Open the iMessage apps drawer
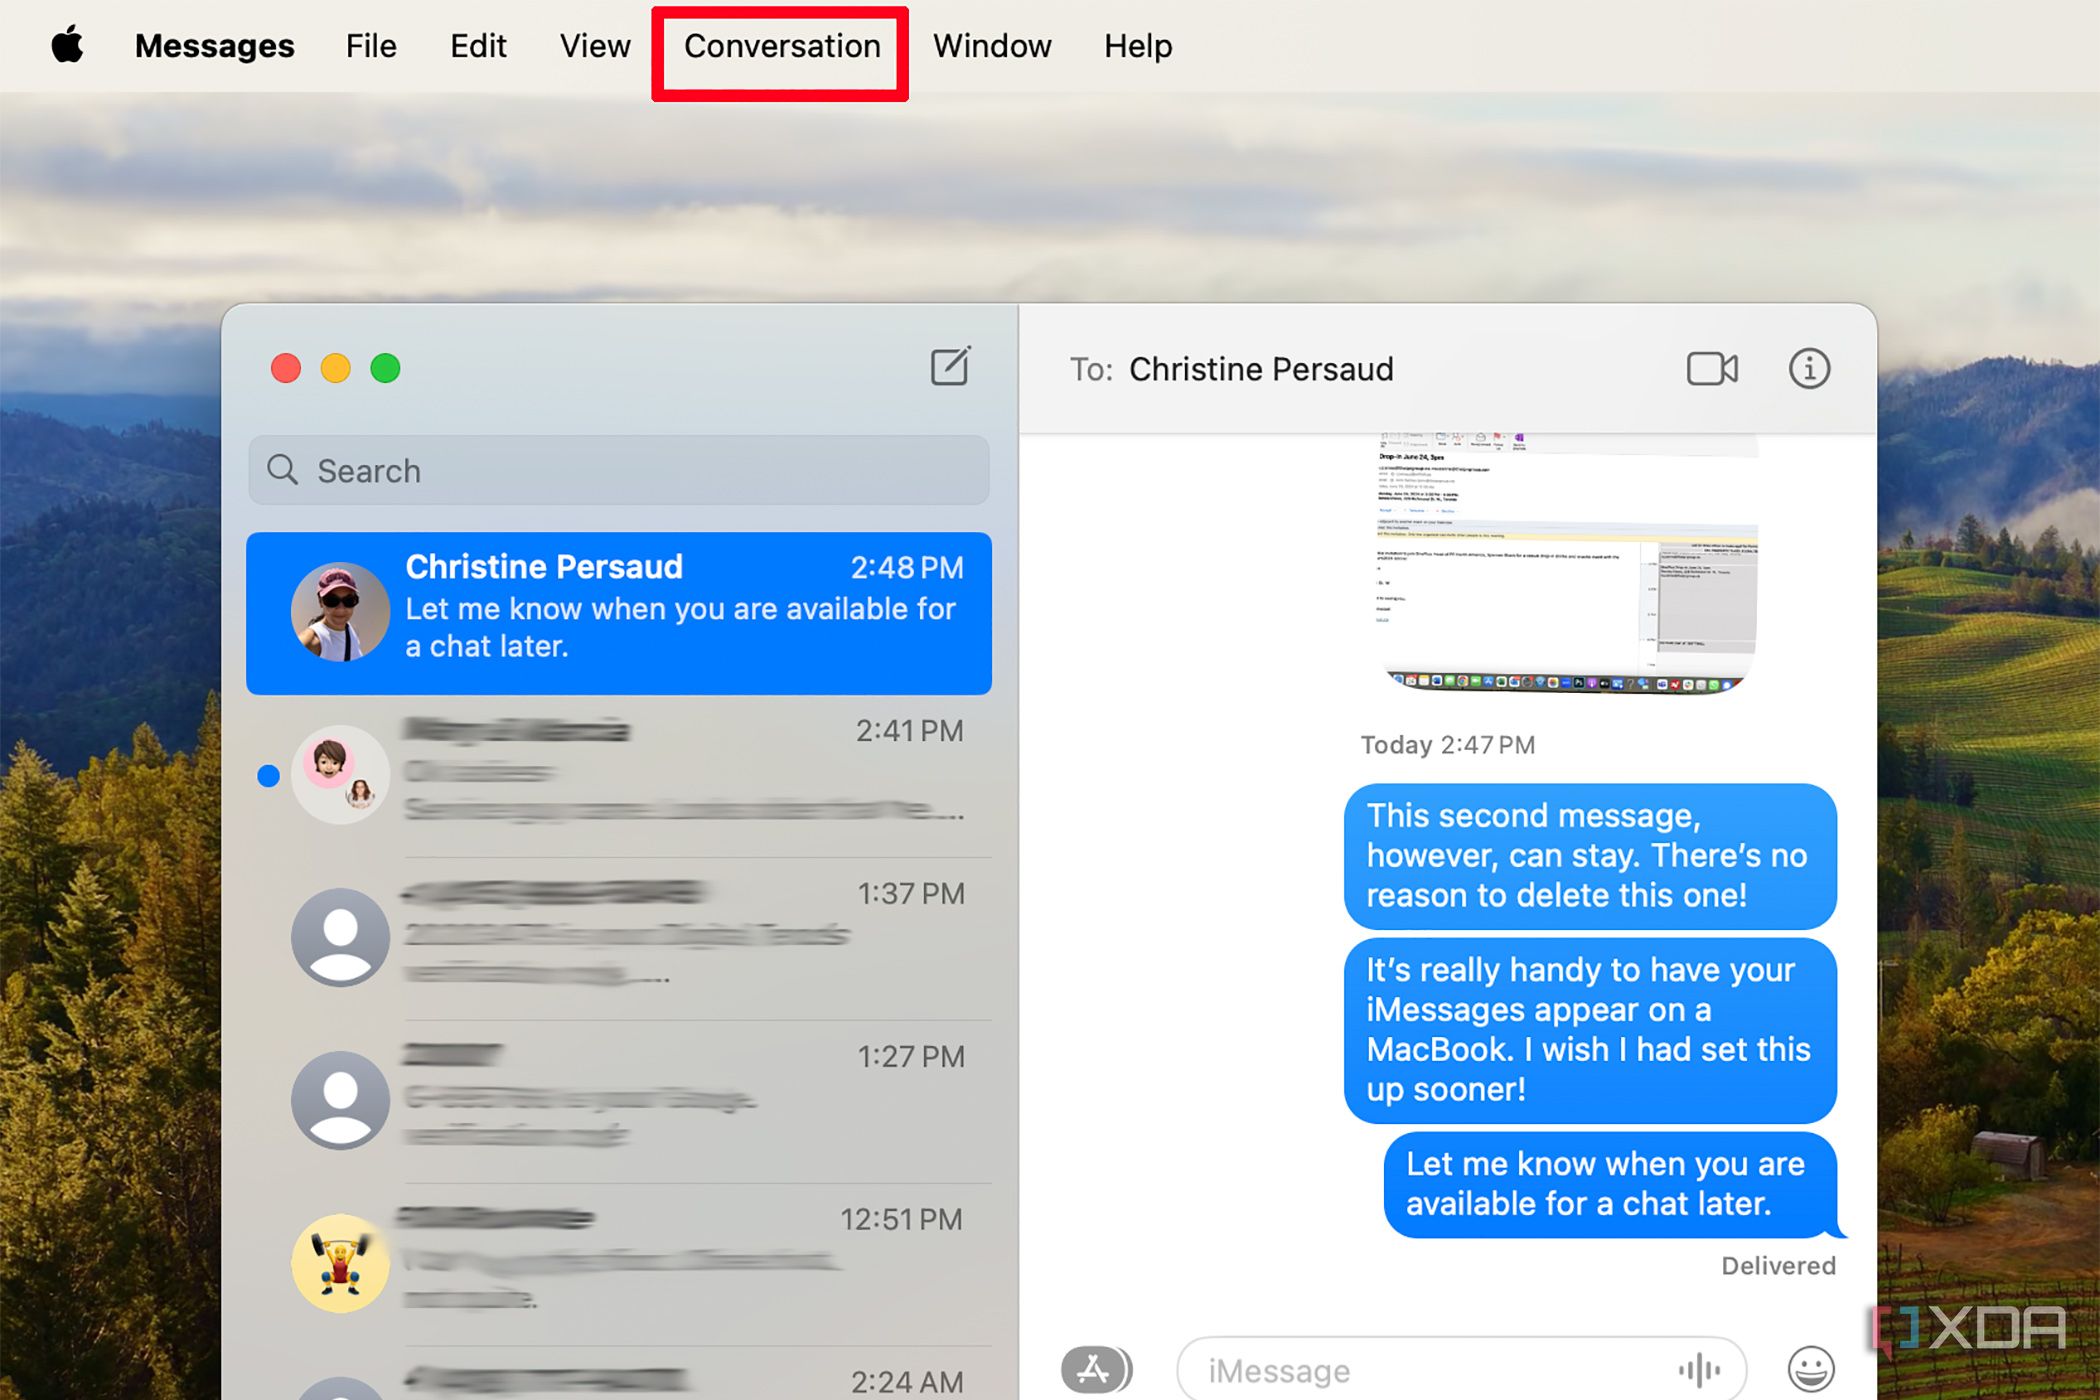The width and height of the screenshot is (2100, 1400). pos(1096,1368)
